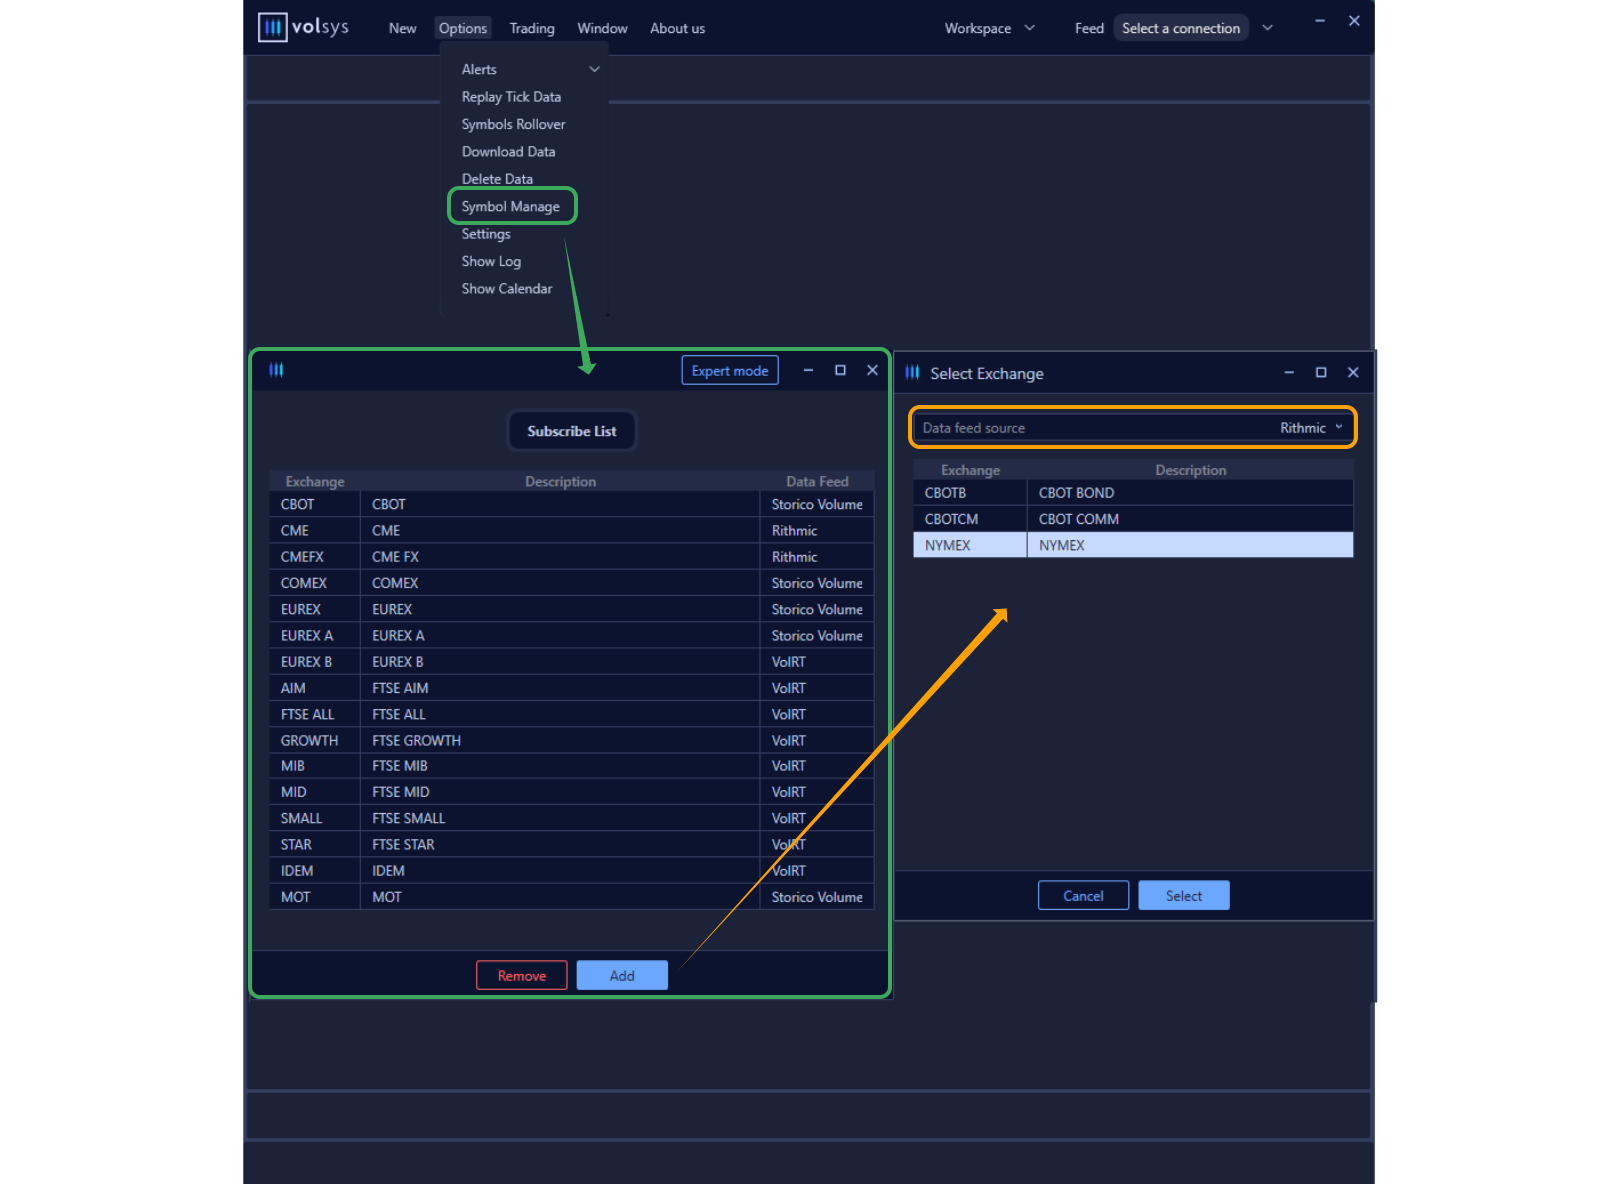Select the IDEM exchange cell
Screen dimensions: 1617x1184
(315, 870)
